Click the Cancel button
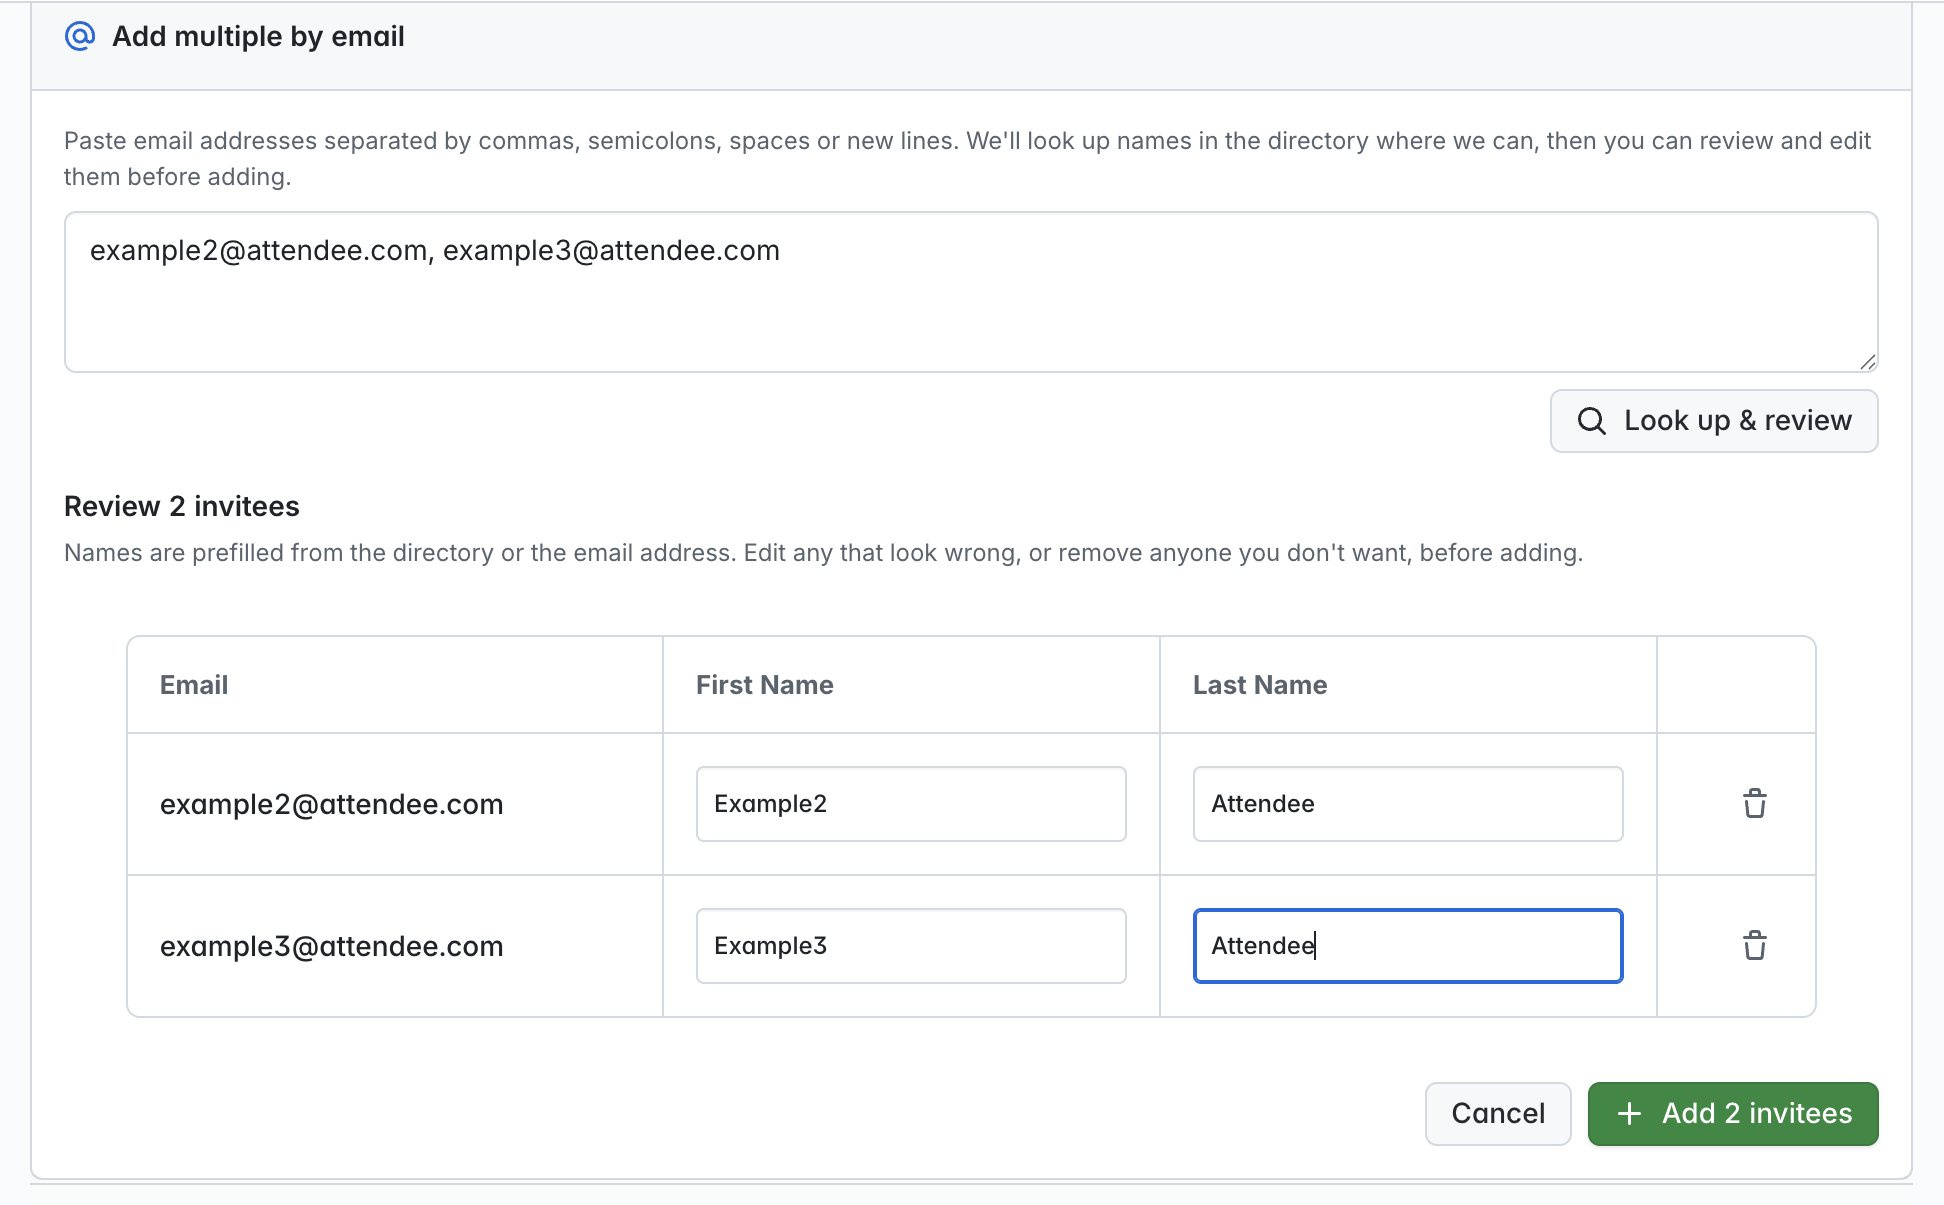The image size is (1944, 1205). coord(1498,1114)
